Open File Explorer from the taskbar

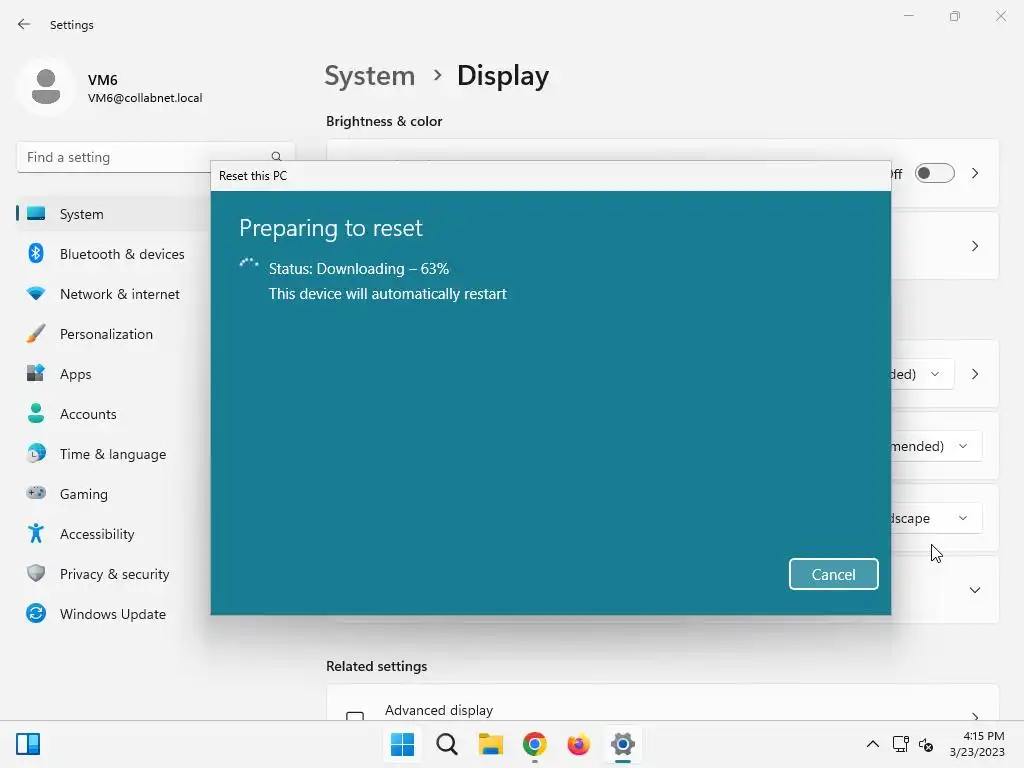(x=490, y=744)
